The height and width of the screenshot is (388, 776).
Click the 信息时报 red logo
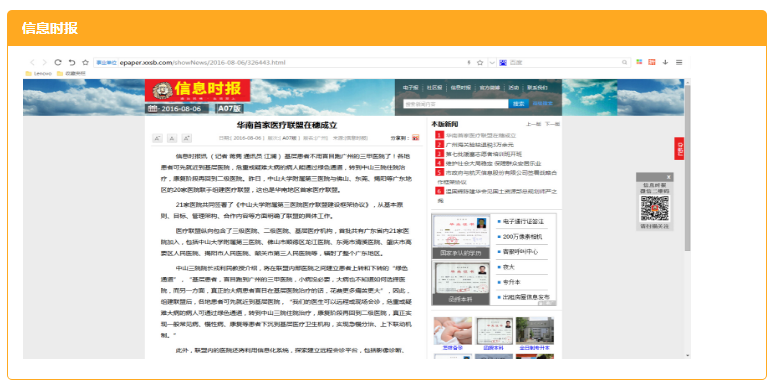pyautogui.click(x=197, y=90)
